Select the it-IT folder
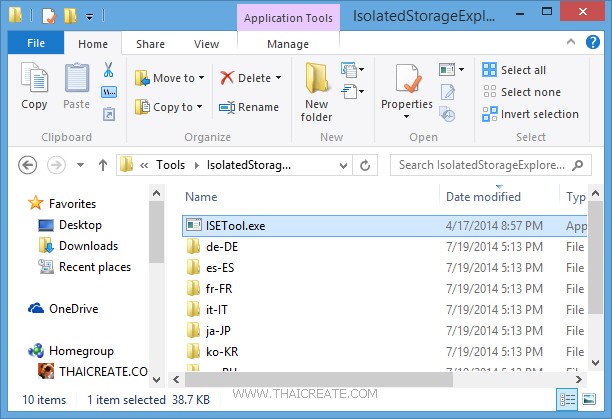Viewport: 612px width, 419px height. click(x=384, y=310)
